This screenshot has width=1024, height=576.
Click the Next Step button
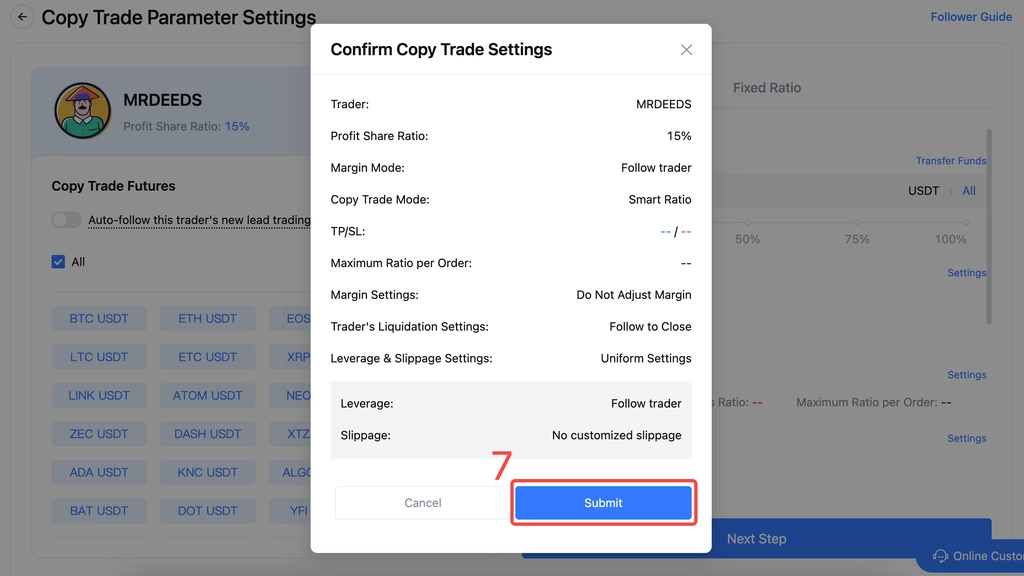pyautogui.click(x=756, y=539)
